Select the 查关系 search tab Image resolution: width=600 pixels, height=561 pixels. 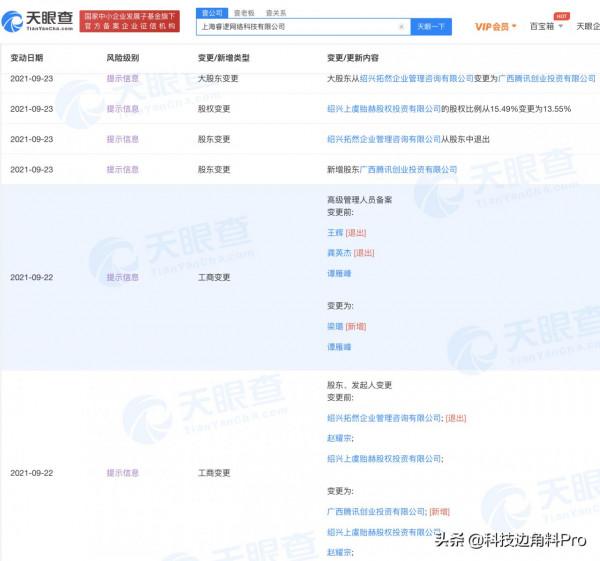point(276,13)
